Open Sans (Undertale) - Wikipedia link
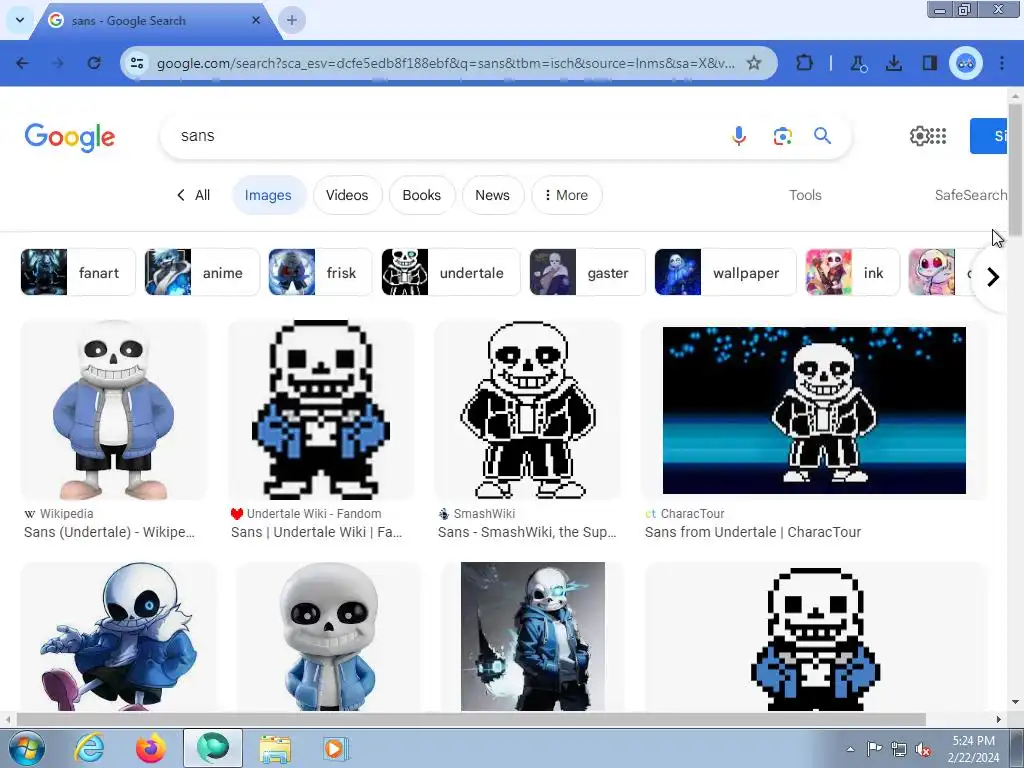Viewport: 1024px width, 768px height. pyautogui.click(x=109, y=532)
